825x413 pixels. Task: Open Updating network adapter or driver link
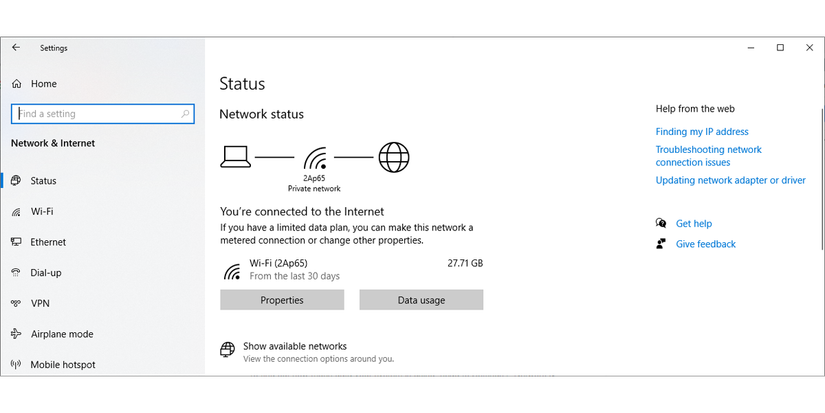click(730, 181)
